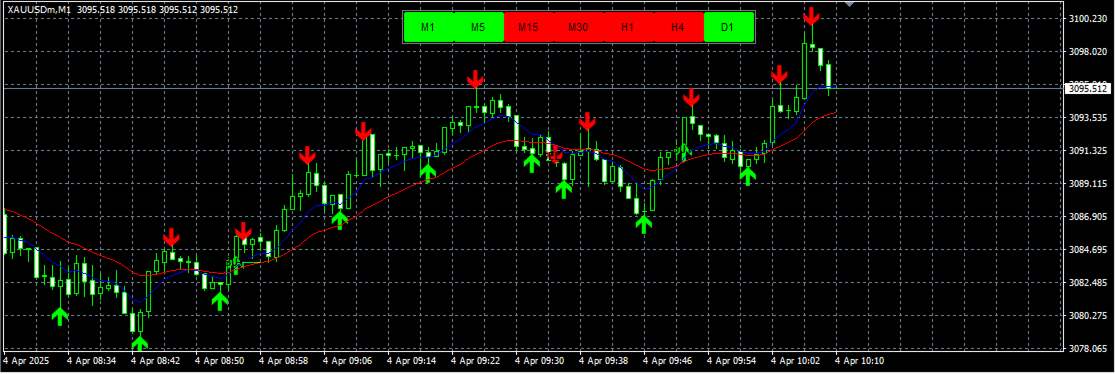Screen dimensions: 1115x374
Task: Switch to the M30 timeframe
Action: (577, 28)
